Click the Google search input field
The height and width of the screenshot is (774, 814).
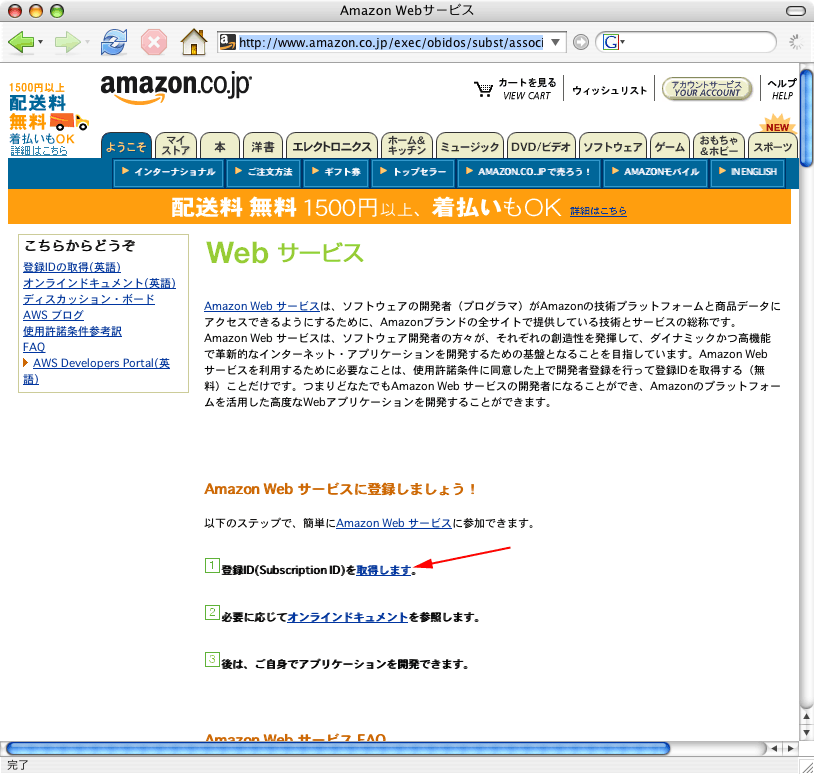pyautogui.click(x=698, y=42)
